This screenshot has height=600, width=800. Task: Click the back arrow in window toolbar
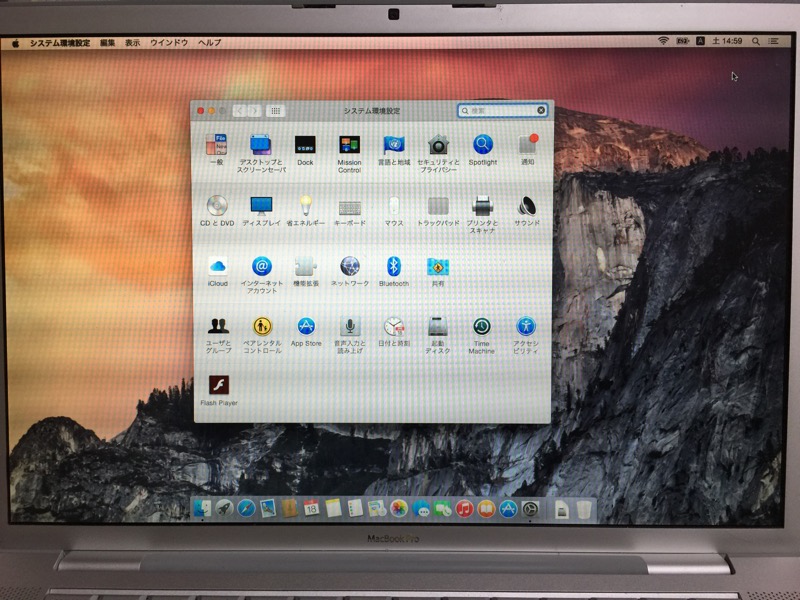point(240,111)
